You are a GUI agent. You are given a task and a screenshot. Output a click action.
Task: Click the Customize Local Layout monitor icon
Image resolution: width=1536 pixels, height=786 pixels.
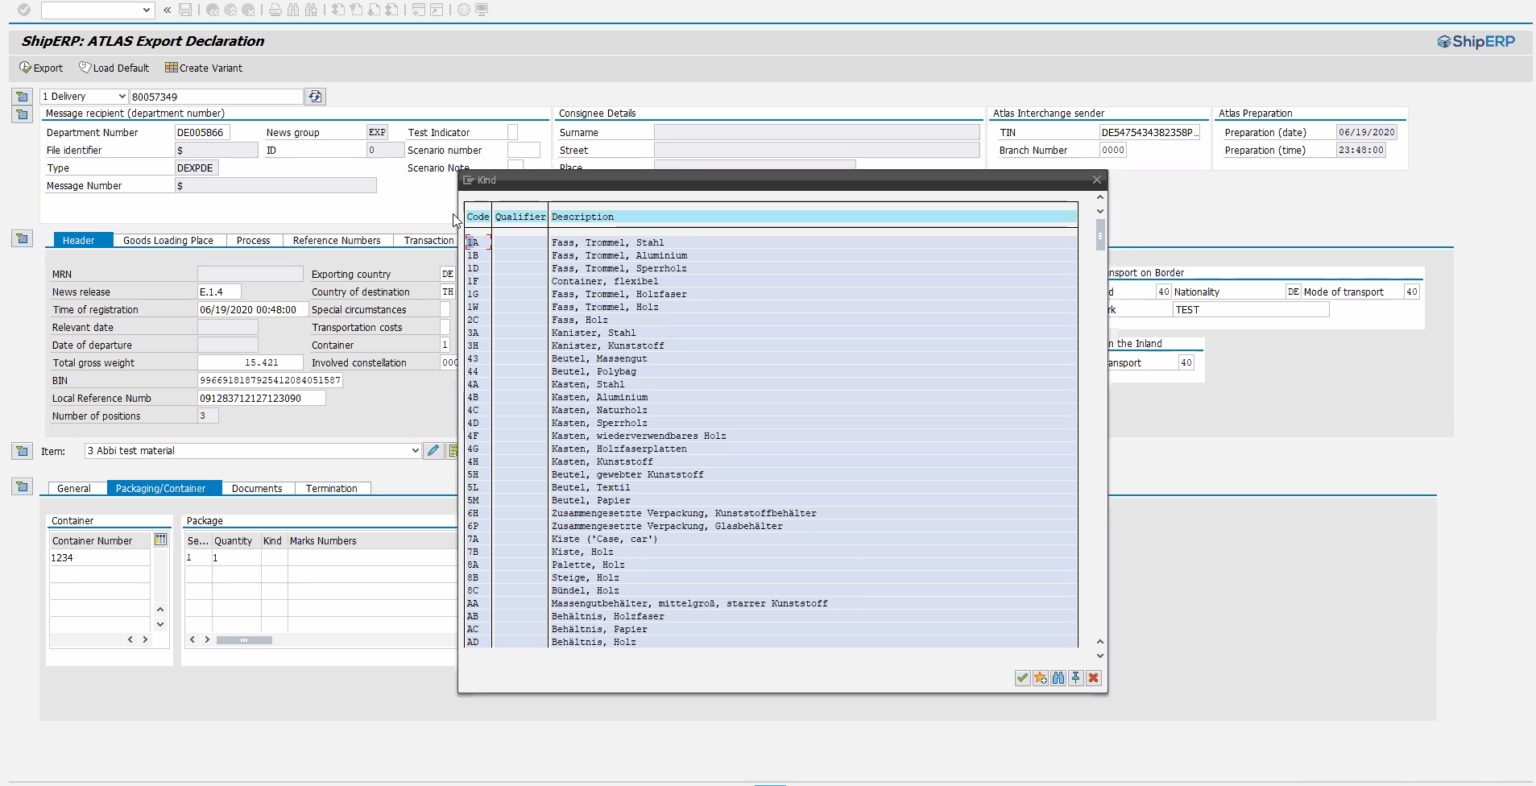482,10
